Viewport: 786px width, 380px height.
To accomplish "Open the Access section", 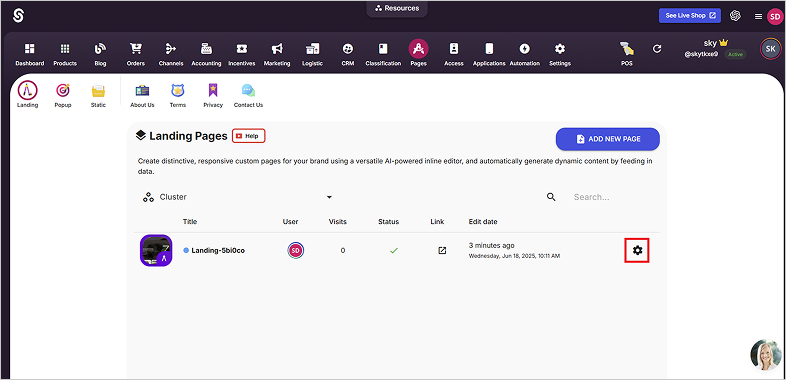I will (454, 54).
